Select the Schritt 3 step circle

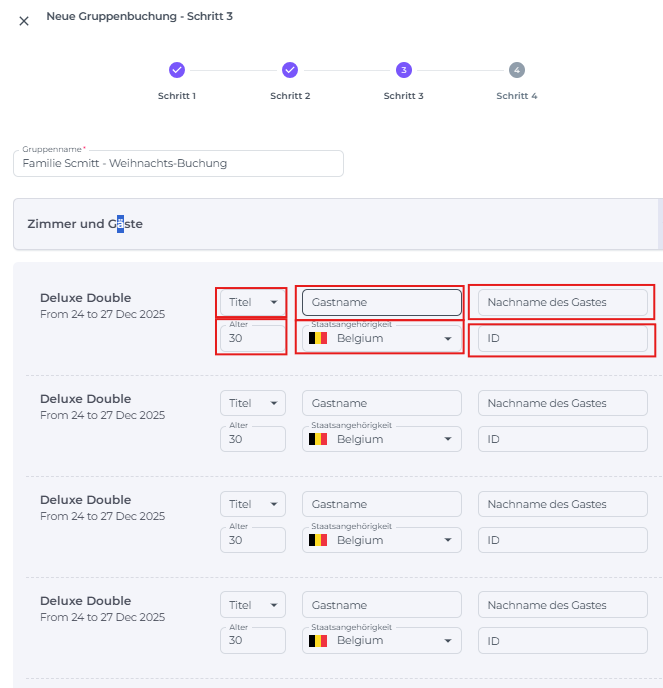point(403,70)
